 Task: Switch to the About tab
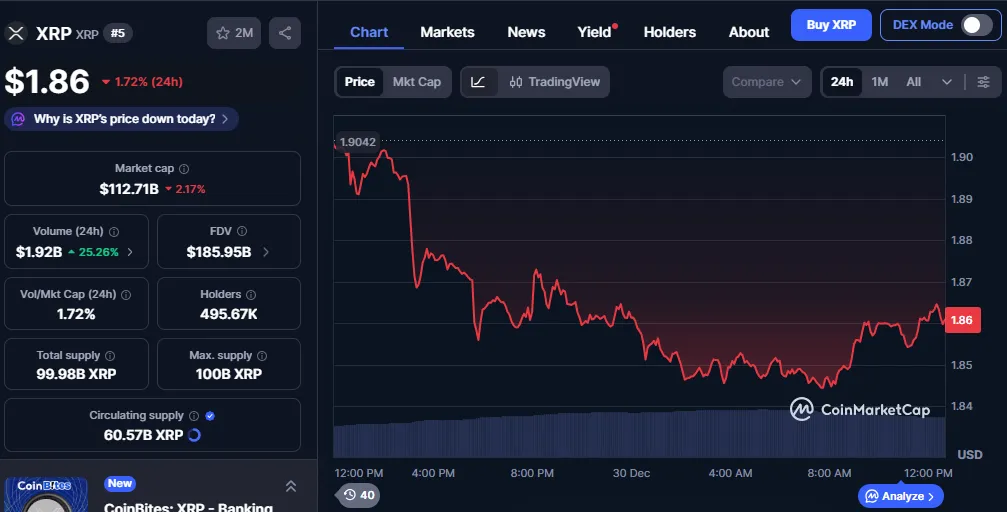[749, 32]
